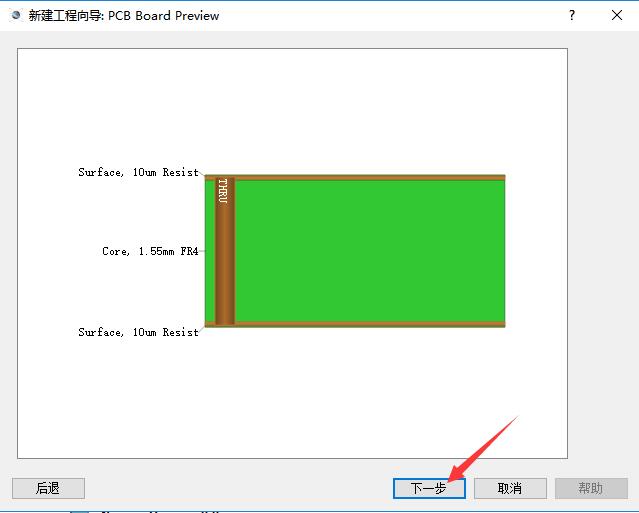Open help using the 帮助 button
Viewport: 639px width, 513px height.
[x=591, y=488]
